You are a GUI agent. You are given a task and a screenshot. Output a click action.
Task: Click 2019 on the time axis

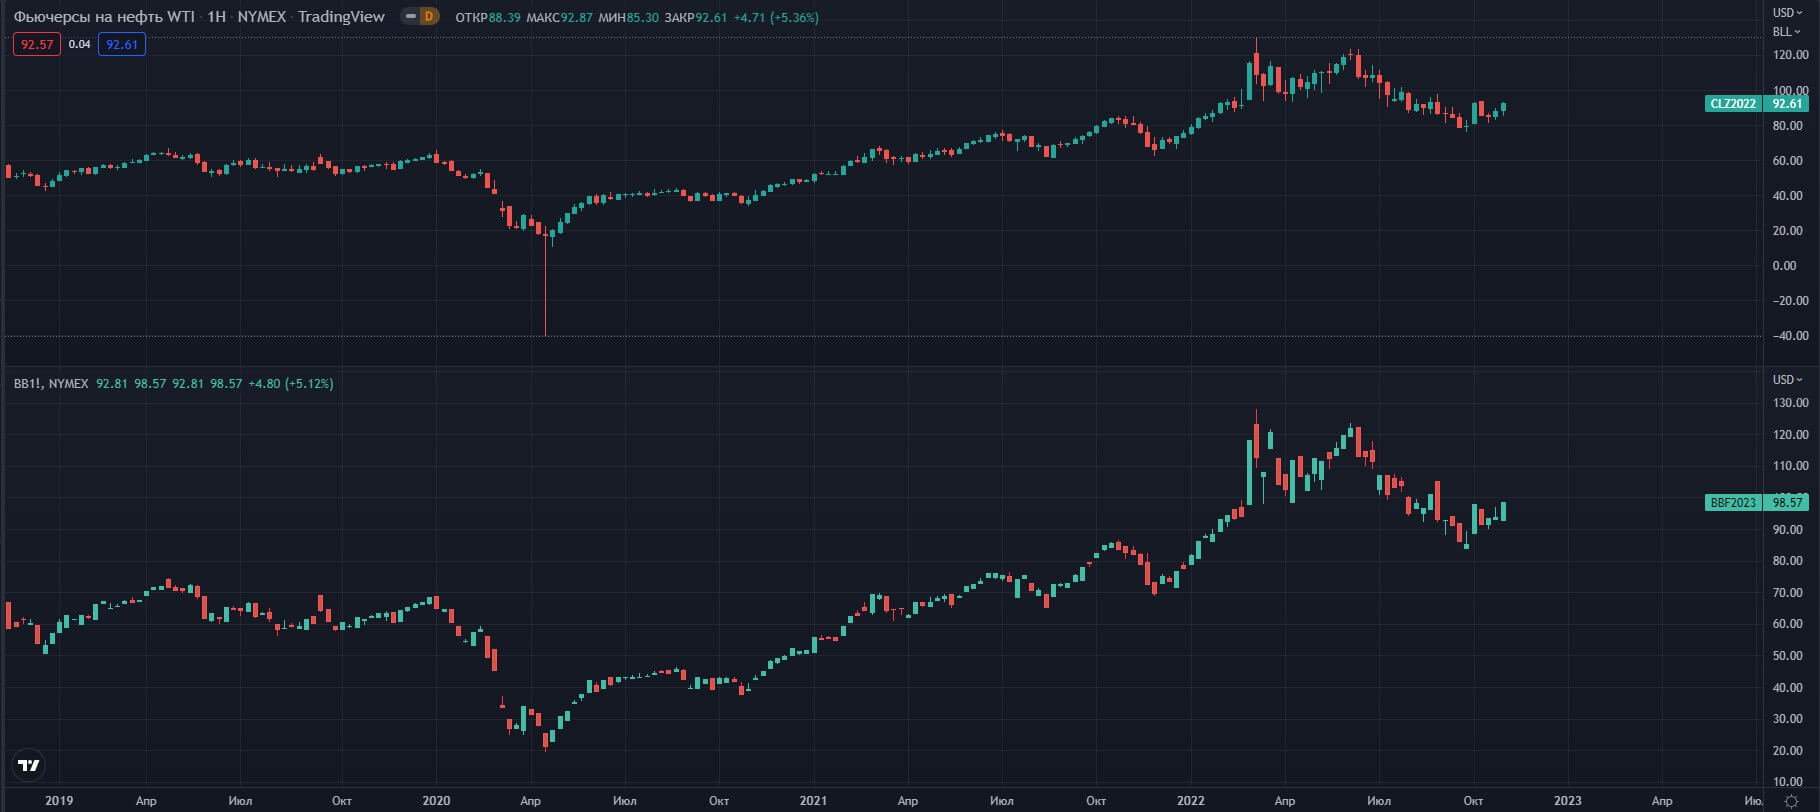[59, 800]
